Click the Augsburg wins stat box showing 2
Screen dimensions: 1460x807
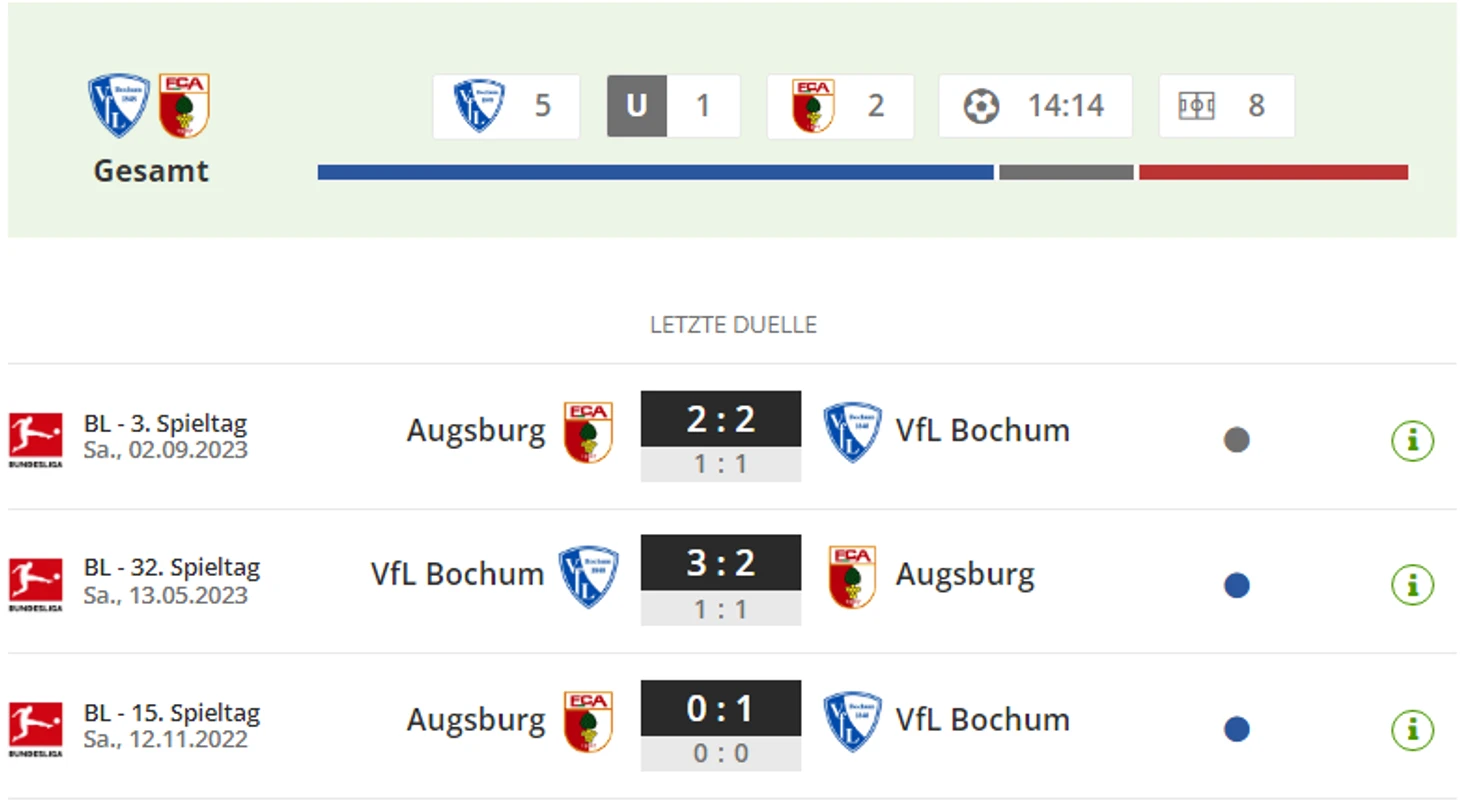(840, 106)
